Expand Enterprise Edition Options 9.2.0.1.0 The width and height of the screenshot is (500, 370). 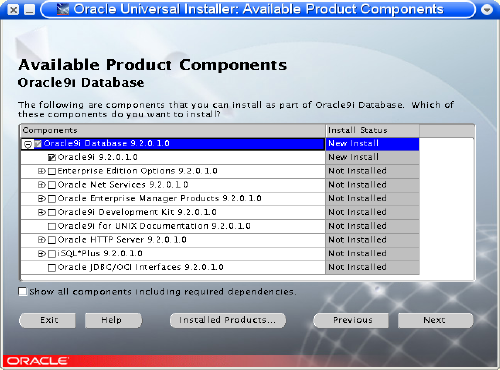[x=41, y=171]
